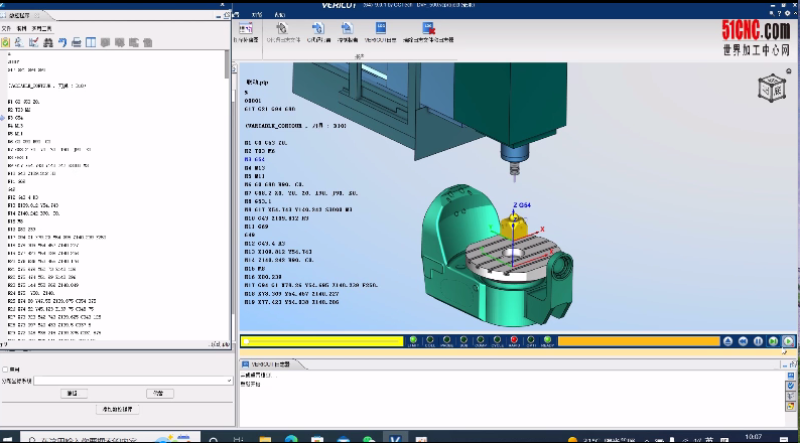Click the first VERICUT ribbon icon on the left
This screenshot has height=443, width=800.
click(246, 31)
